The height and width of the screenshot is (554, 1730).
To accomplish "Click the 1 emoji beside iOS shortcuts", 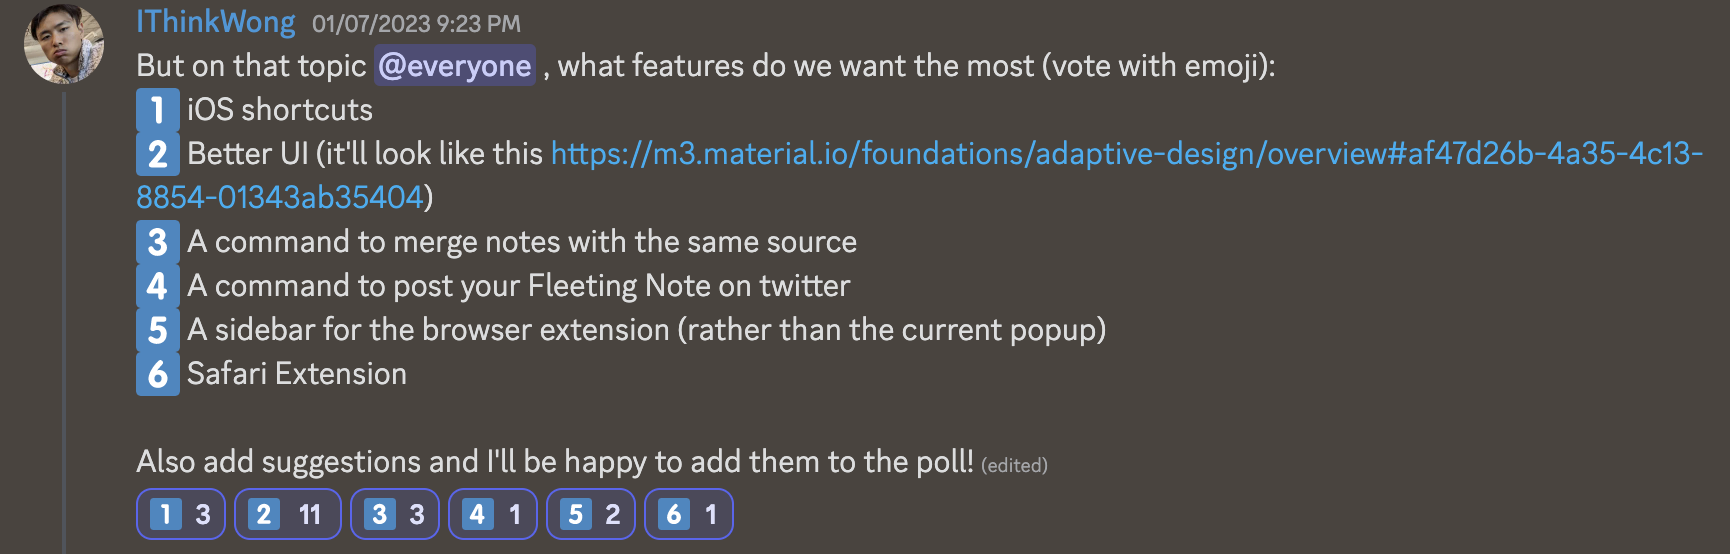I will (157, 110).
